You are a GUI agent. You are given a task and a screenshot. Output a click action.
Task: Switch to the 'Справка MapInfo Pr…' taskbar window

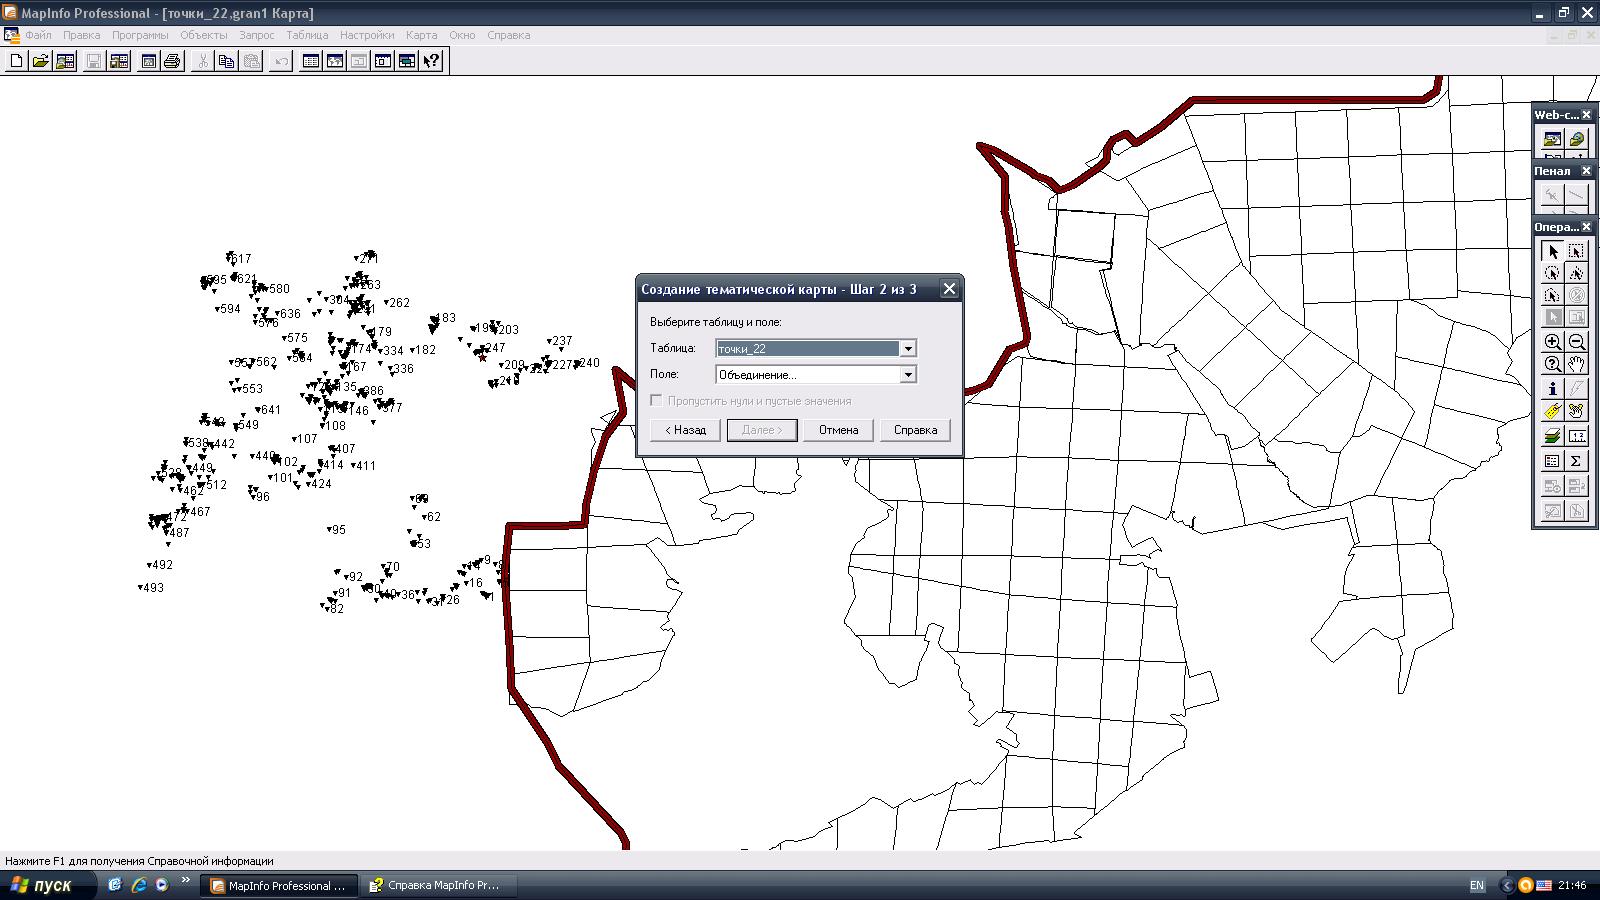pyautogui.click(x=441, y=885)
